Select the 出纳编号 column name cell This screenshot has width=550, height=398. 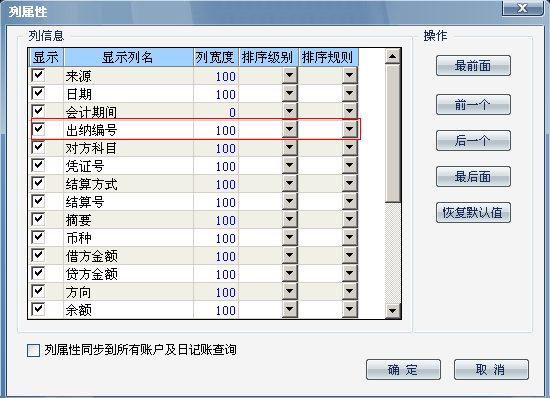click(x=128, y=130)
